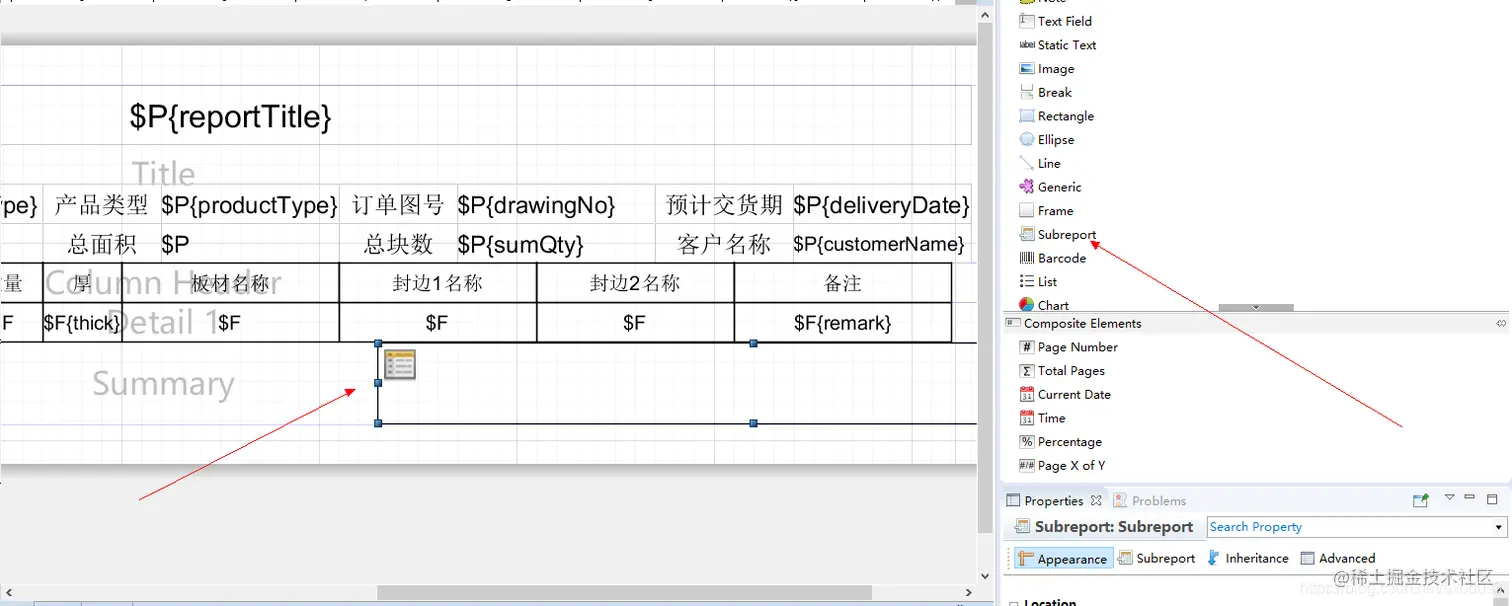Viewport: 1512px width, 606px height.
Task: Switch to the Problems tab
Action: pos(1150,501)
